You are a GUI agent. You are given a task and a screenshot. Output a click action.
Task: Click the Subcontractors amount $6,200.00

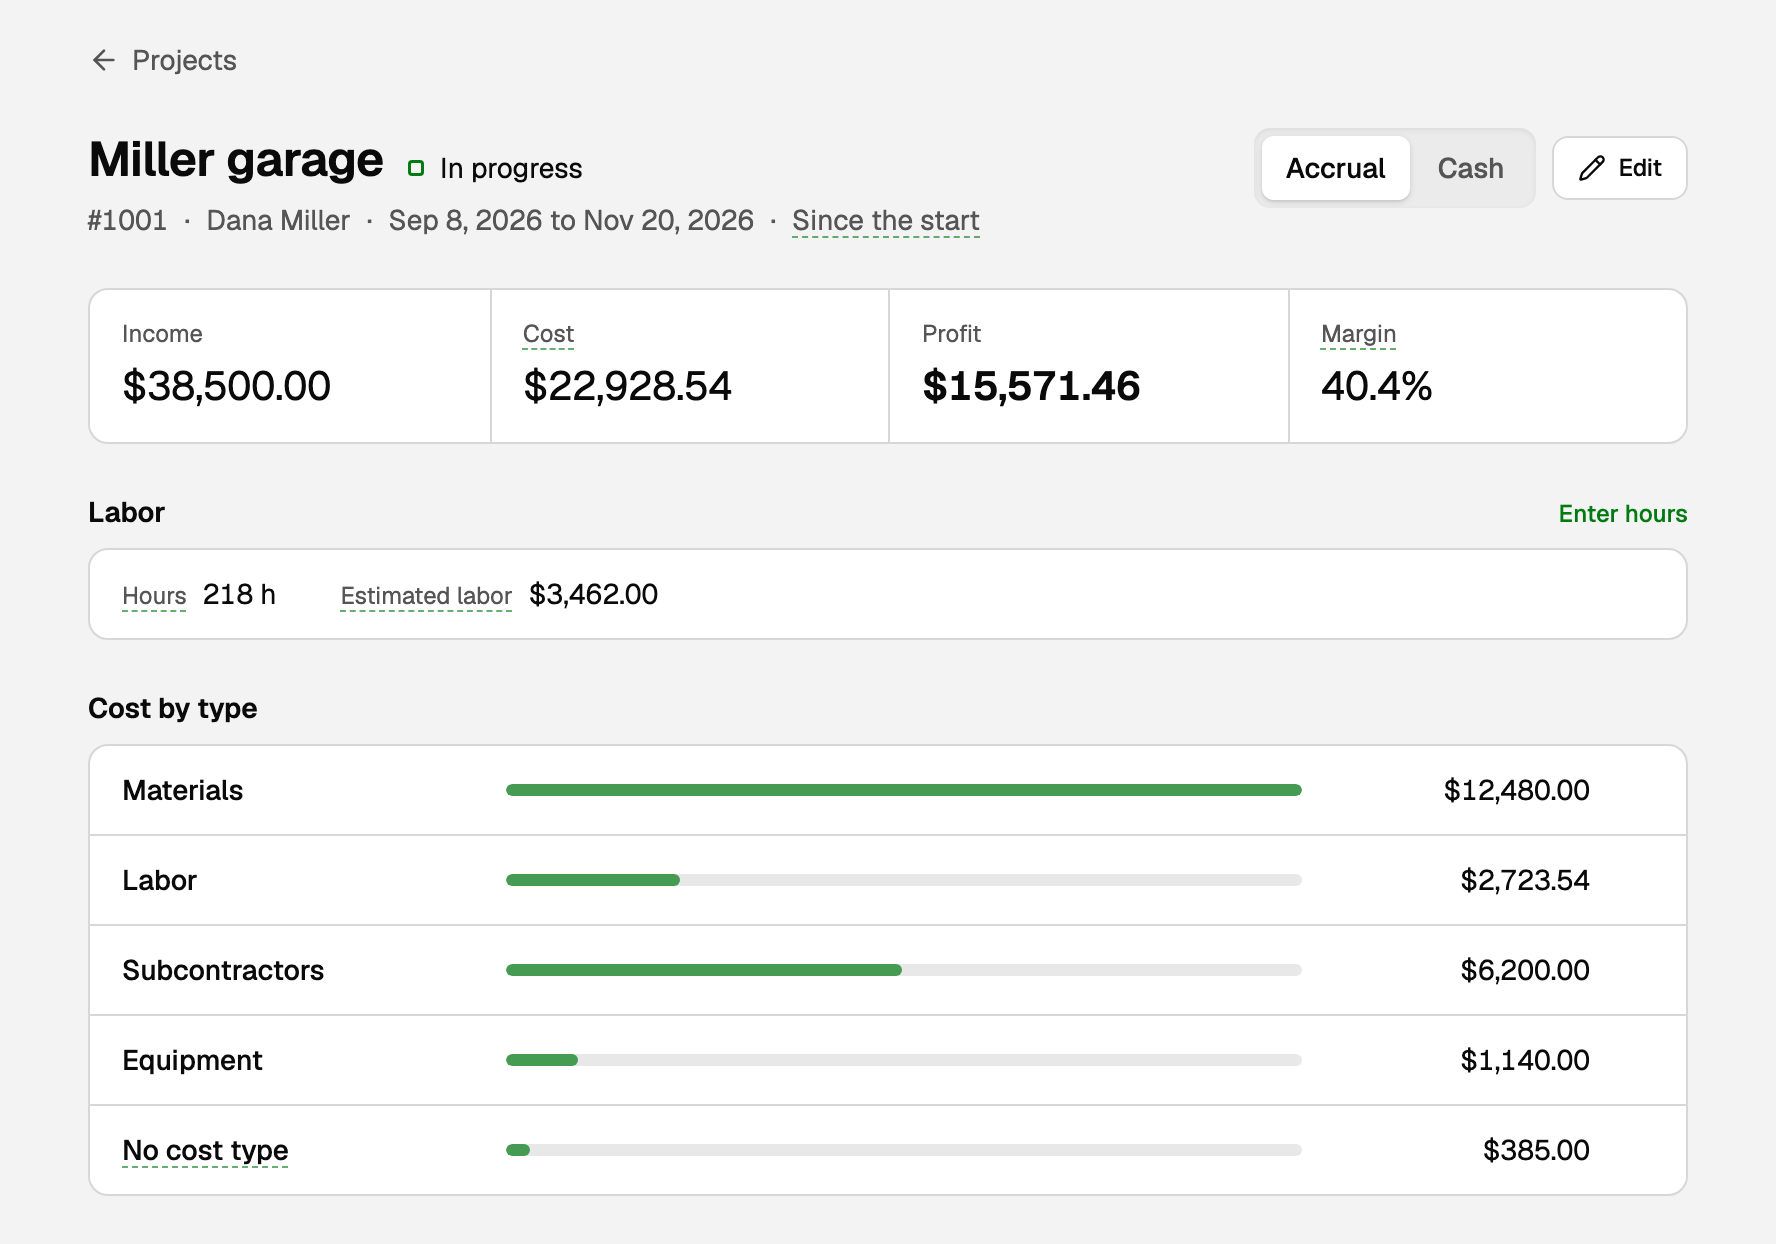tap(1524, 970)
